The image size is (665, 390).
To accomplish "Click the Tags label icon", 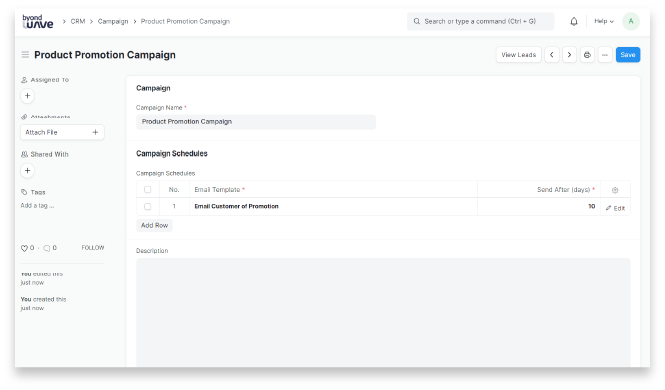I will (x=24, y=192).
